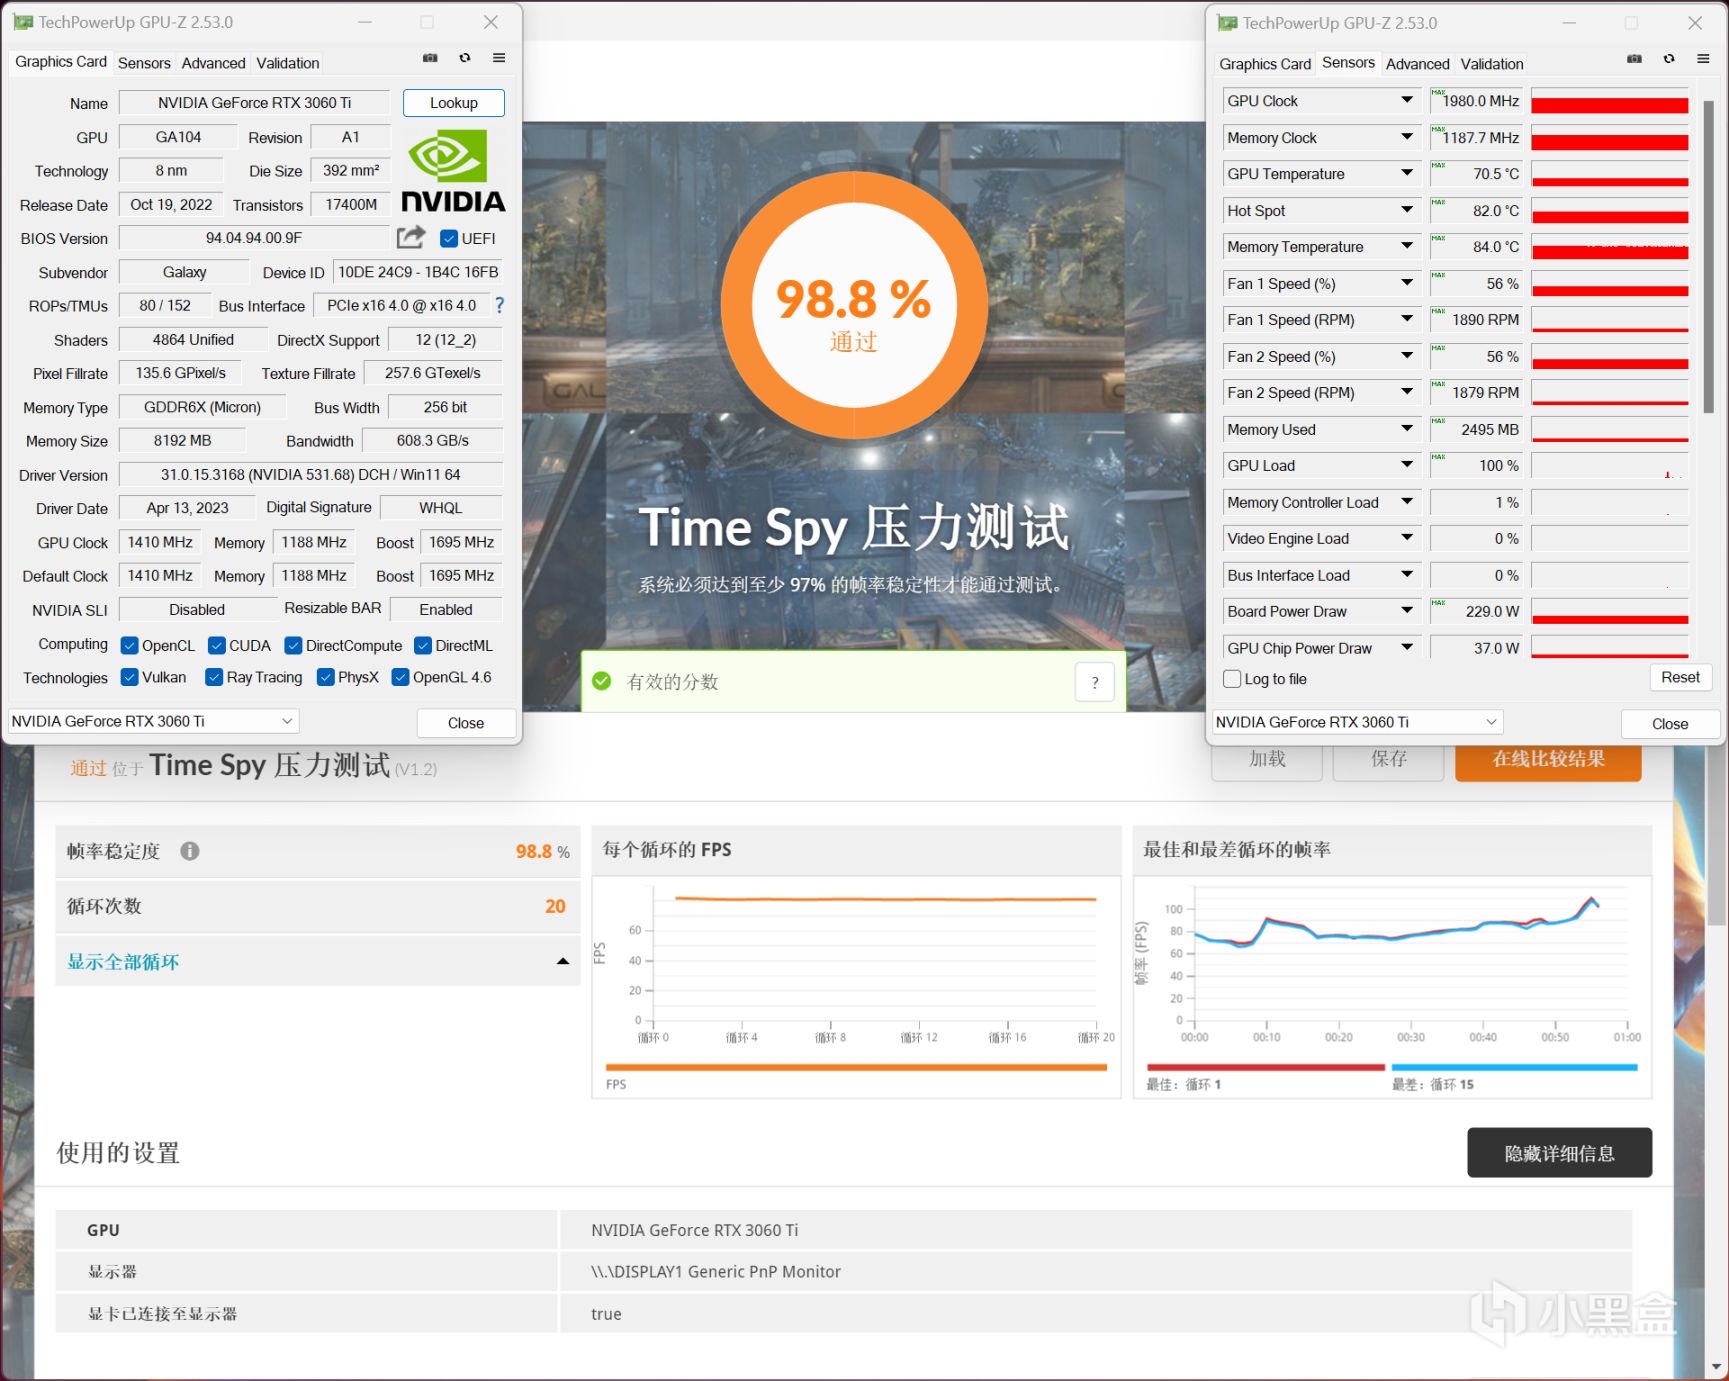Viewport: 1729px width, 1381px height.
Task: Click 隐藏详细信息 button
Action: tap(1559, 1153)
